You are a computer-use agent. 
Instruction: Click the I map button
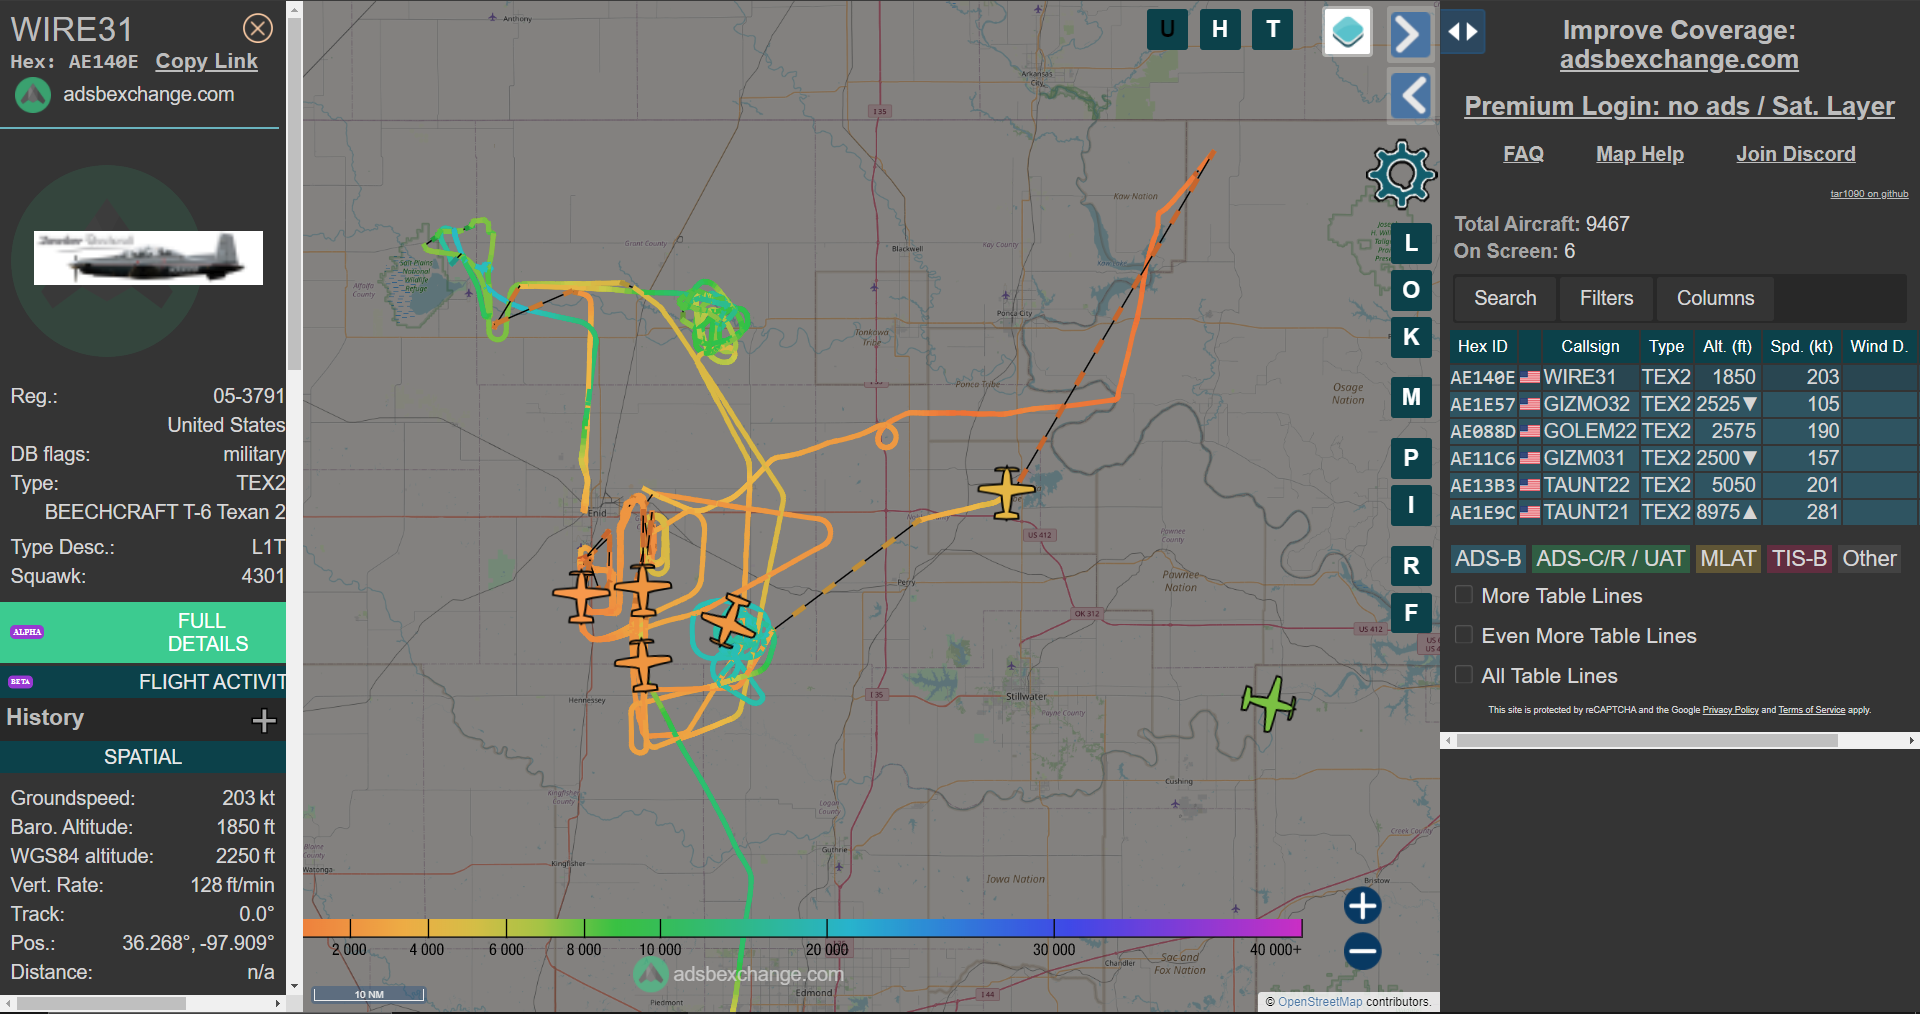pyautogui.click(x=1411, y=505)
